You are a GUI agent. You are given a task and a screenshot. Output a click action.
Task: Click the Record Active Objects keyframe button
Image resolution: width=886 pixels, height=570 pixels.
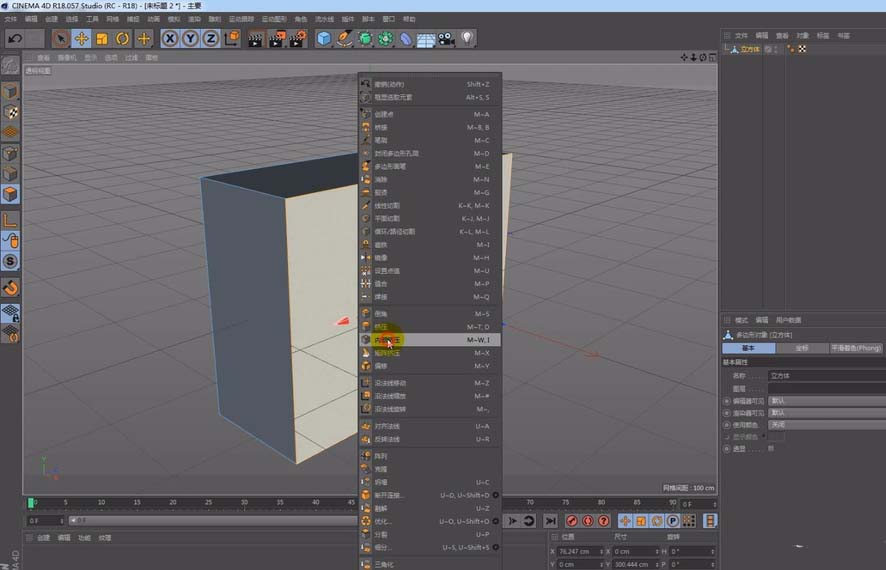(x=572, y=521)
